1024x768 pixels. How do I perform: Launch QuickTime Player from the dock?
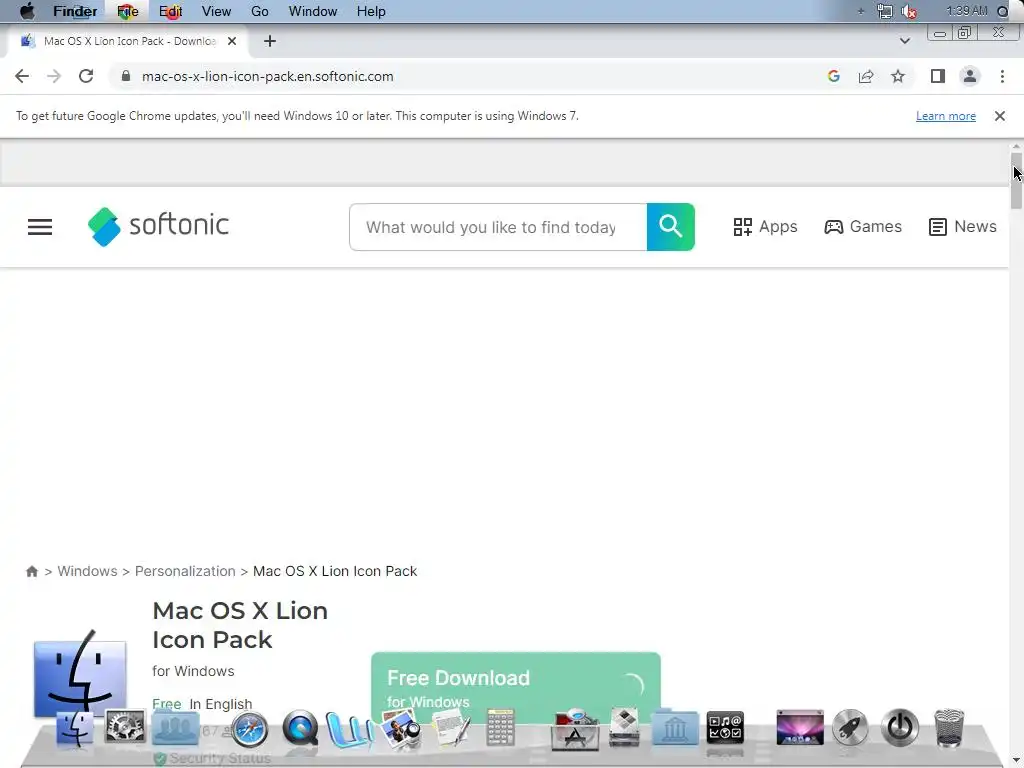coord(300,729)
